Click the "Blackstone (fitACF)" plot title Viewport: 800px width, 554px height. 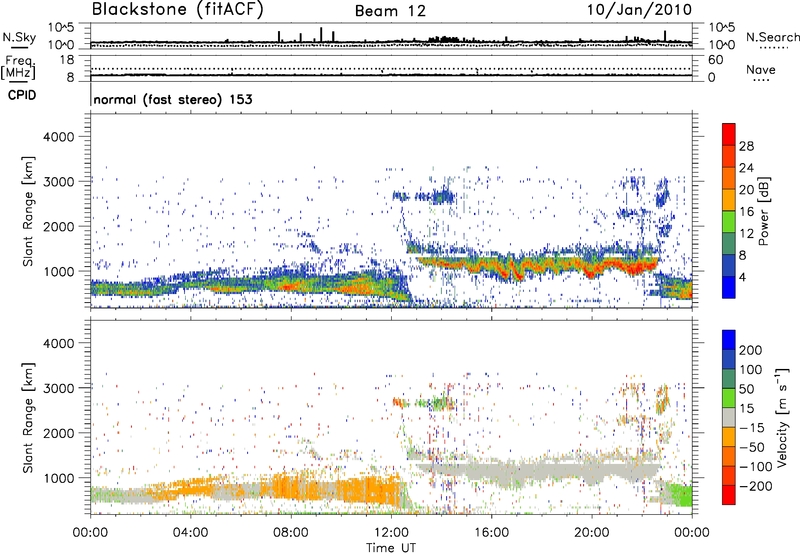pos(178,10)
